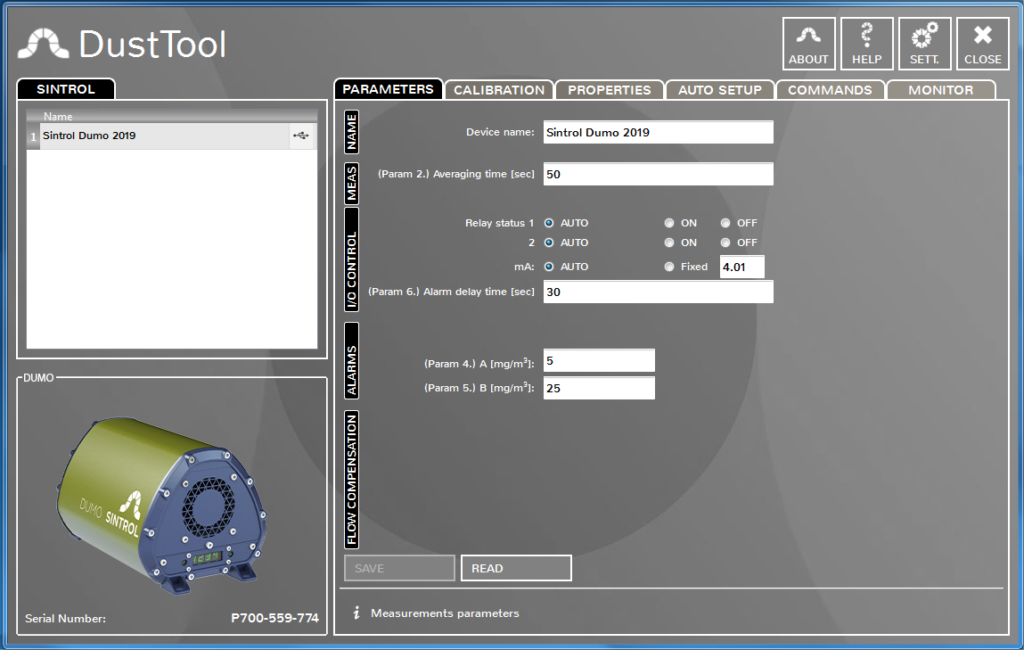1024x650 pixels.
Task: Click the DustTool logo
Action: point(122,44)
